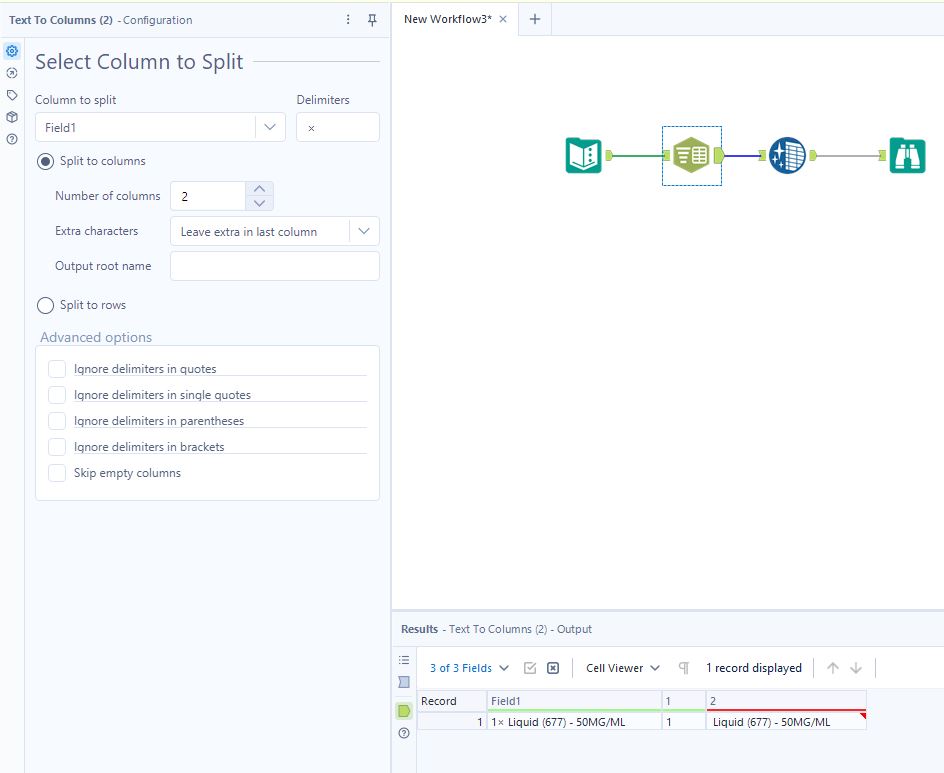Image resolution: width=944 pixels, height=773 pixels.
Task: Open the three-dot menu in the configuration panel
Action: [347, 19]
